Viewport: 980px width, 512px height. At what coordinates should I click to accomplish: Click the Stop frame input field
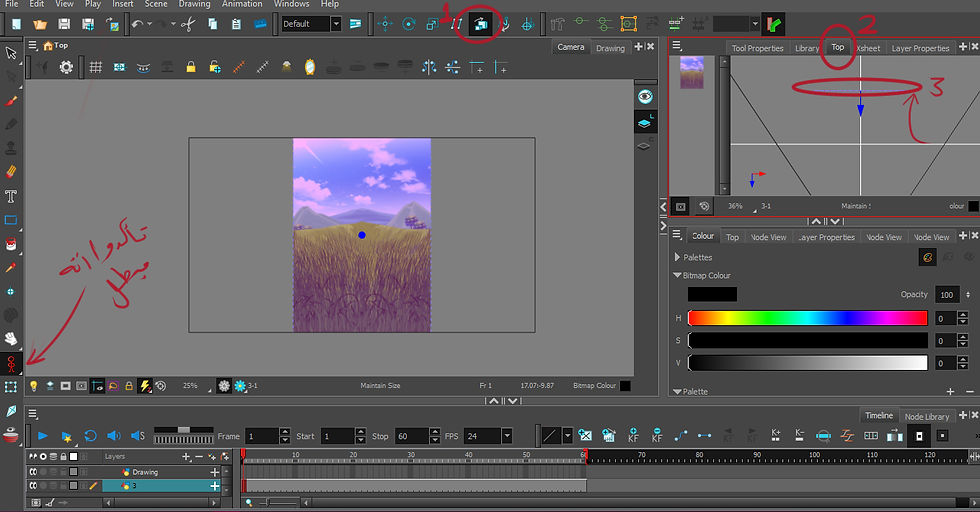click(x=411, y=436)
